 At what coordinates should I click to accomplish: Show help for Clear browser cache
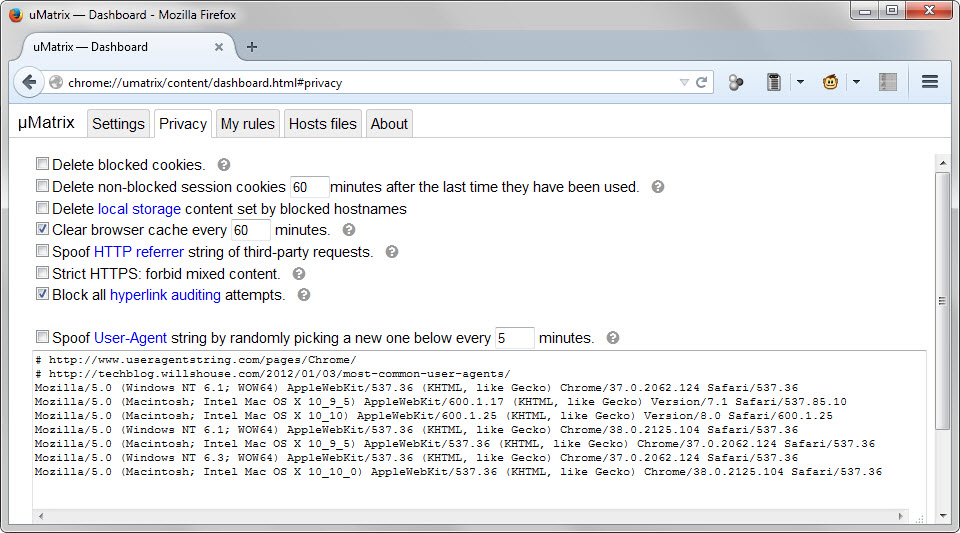tap(348, 229)
